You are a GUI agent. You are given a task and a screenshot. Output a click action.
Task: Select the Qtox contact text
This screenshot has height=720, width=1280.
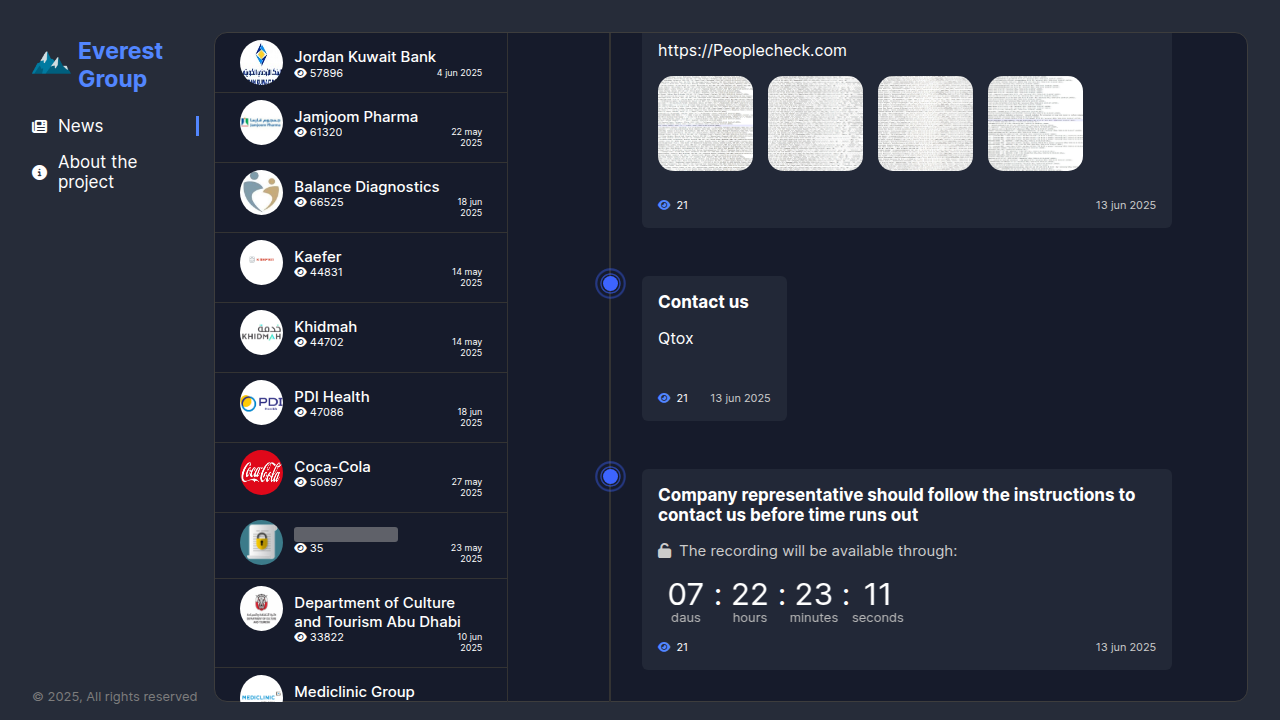tap(676, 339)
